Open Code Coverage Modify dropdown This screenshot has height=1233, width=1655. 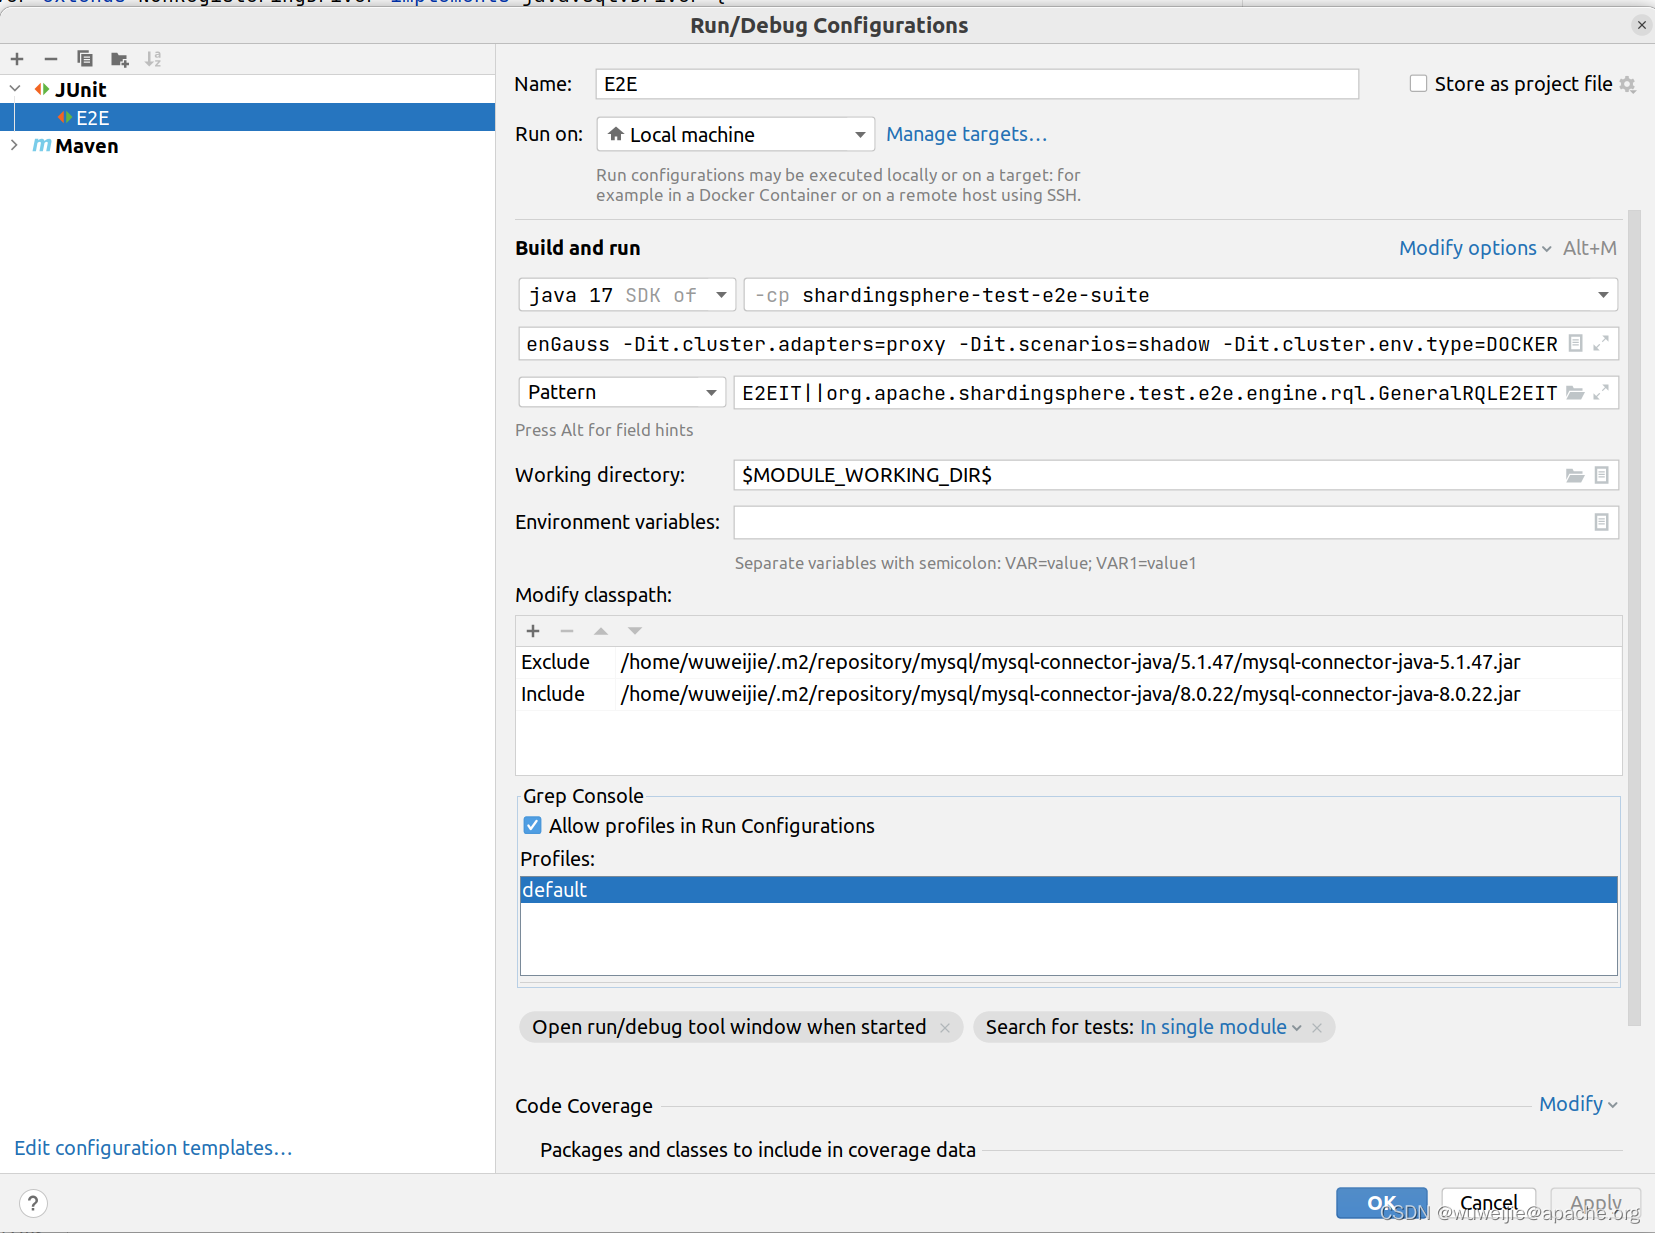pos(1578,1104)
